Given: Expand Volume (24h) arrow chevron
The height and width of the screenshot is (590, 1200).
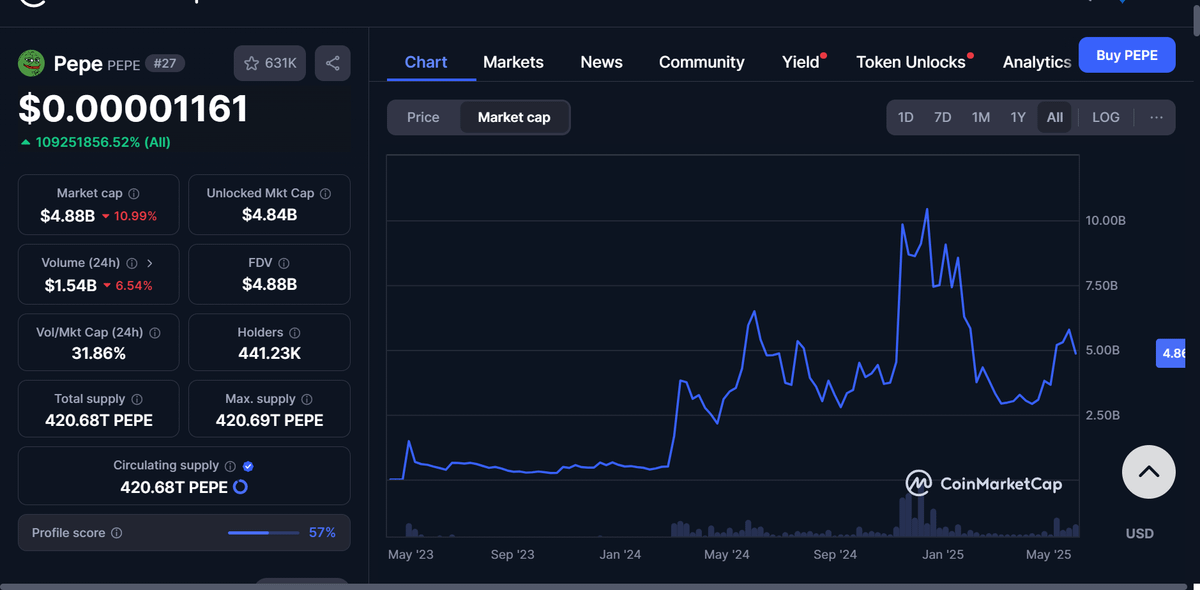Looking at the screenshot, I should 150,263.
